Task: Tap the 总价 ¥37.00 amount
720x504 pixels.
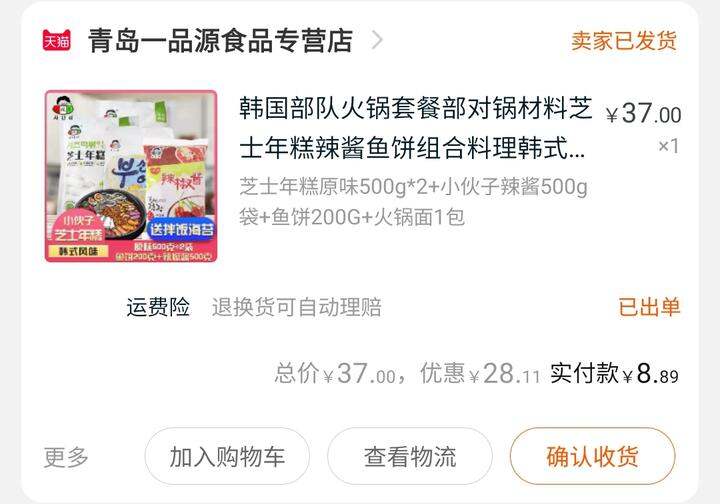Action: pyautogui.click(x=335, y=373)
